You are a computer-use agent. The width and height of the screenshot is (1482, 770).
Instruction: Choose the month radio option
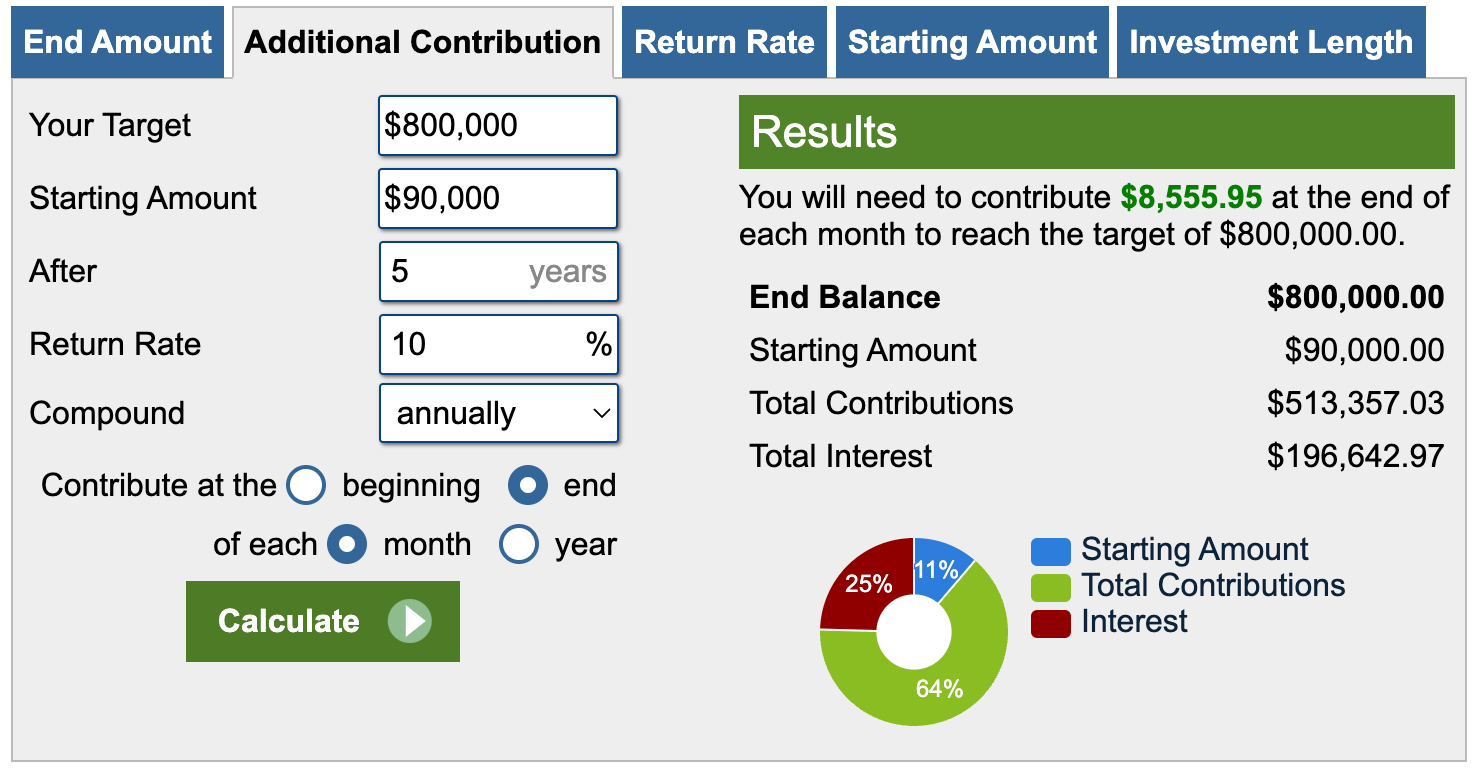(347, 545)
